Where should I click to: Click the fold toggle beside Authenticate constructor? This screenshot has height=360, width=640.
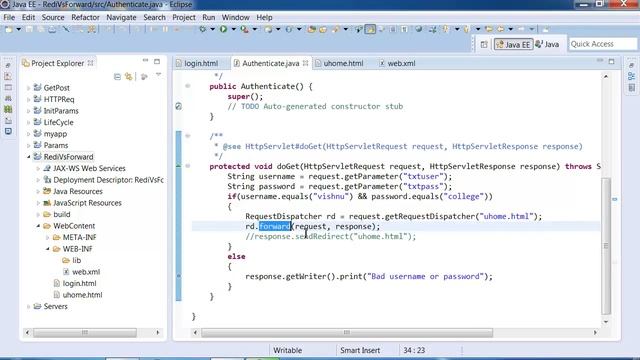point(188,86)
